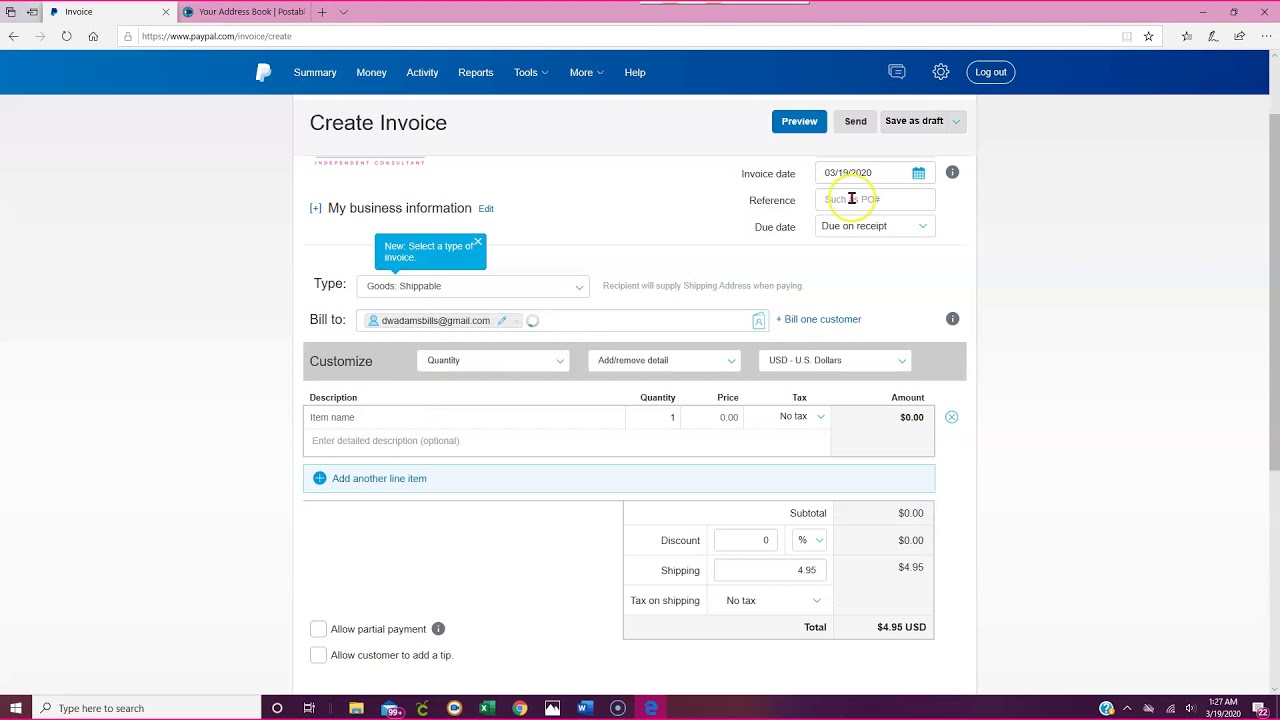Open Word from the taskbar
Image resolution: width=1280 pixels, height=720 pixels.
point(585,708)
